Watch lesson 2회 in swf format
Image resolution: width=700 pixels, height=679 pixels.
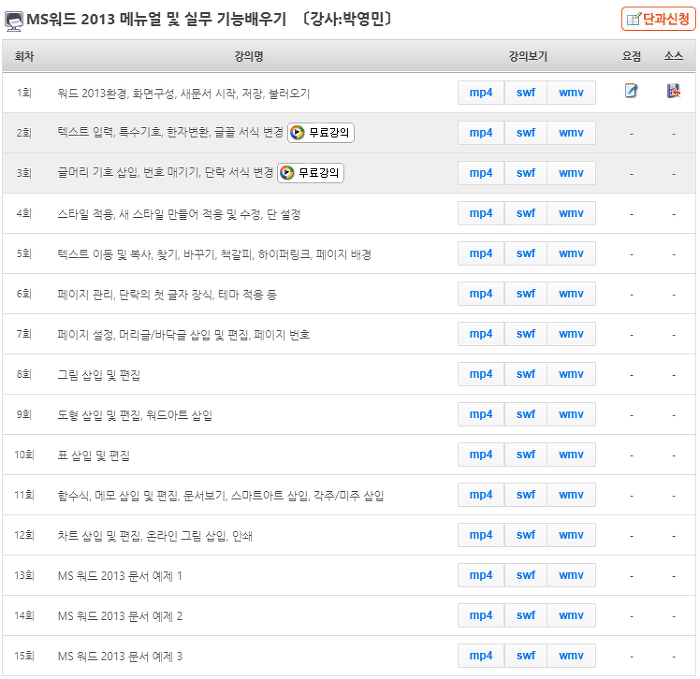[525, 133]
